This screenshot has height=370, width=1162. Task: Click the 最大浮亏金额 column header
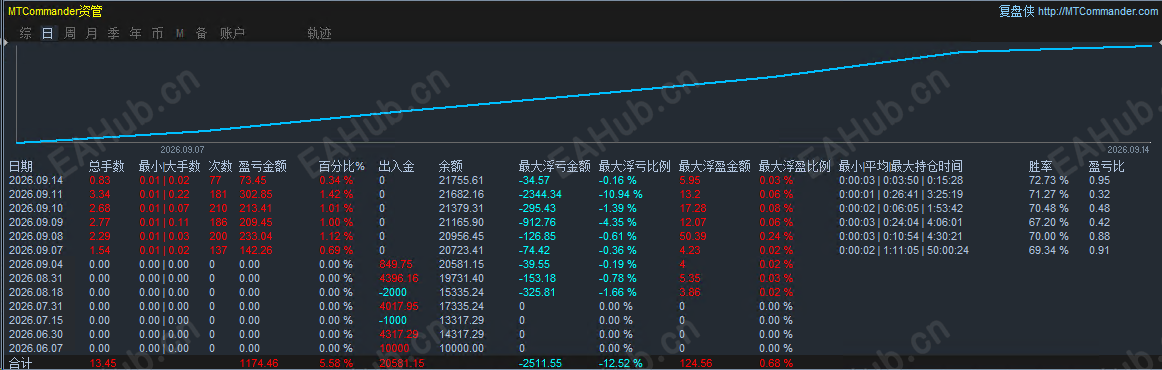point(554,166)
